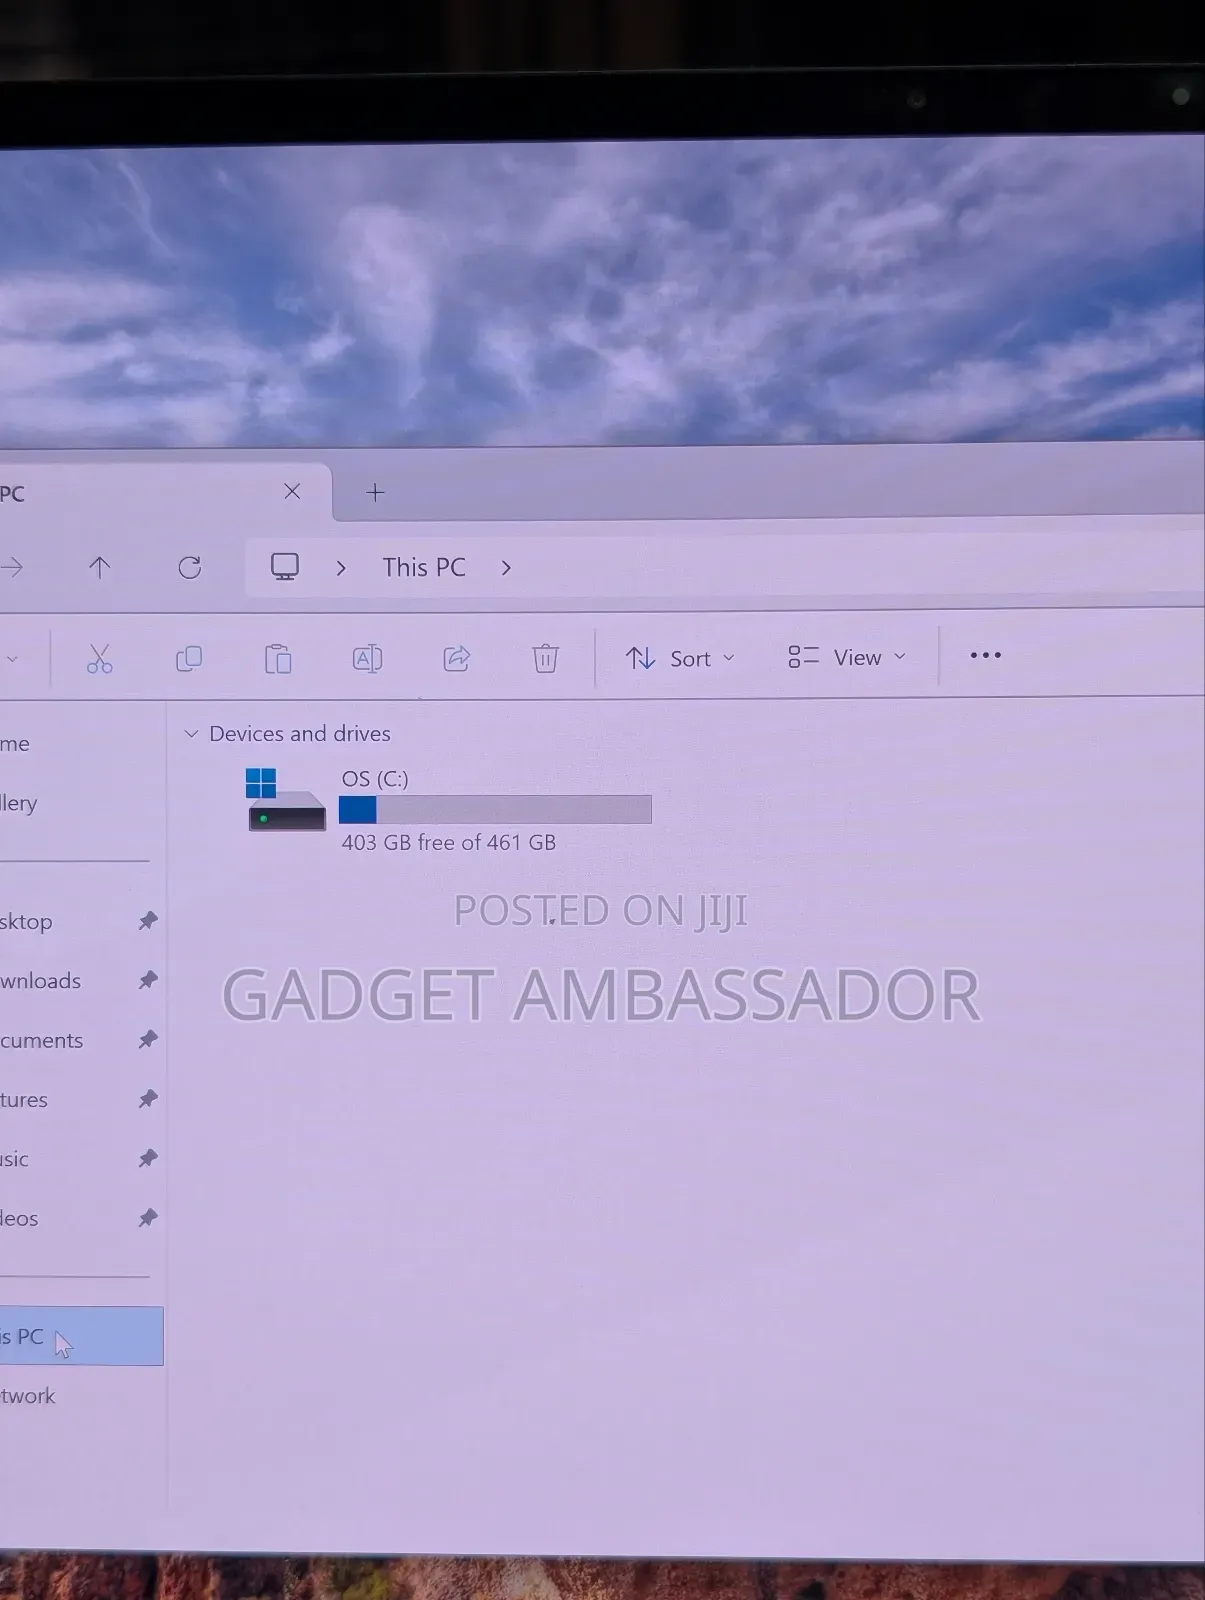Viewport: 1205px width, 1600px height.
Task: Select the OS (C:) drive icon
Action: (x=287, y=800)
